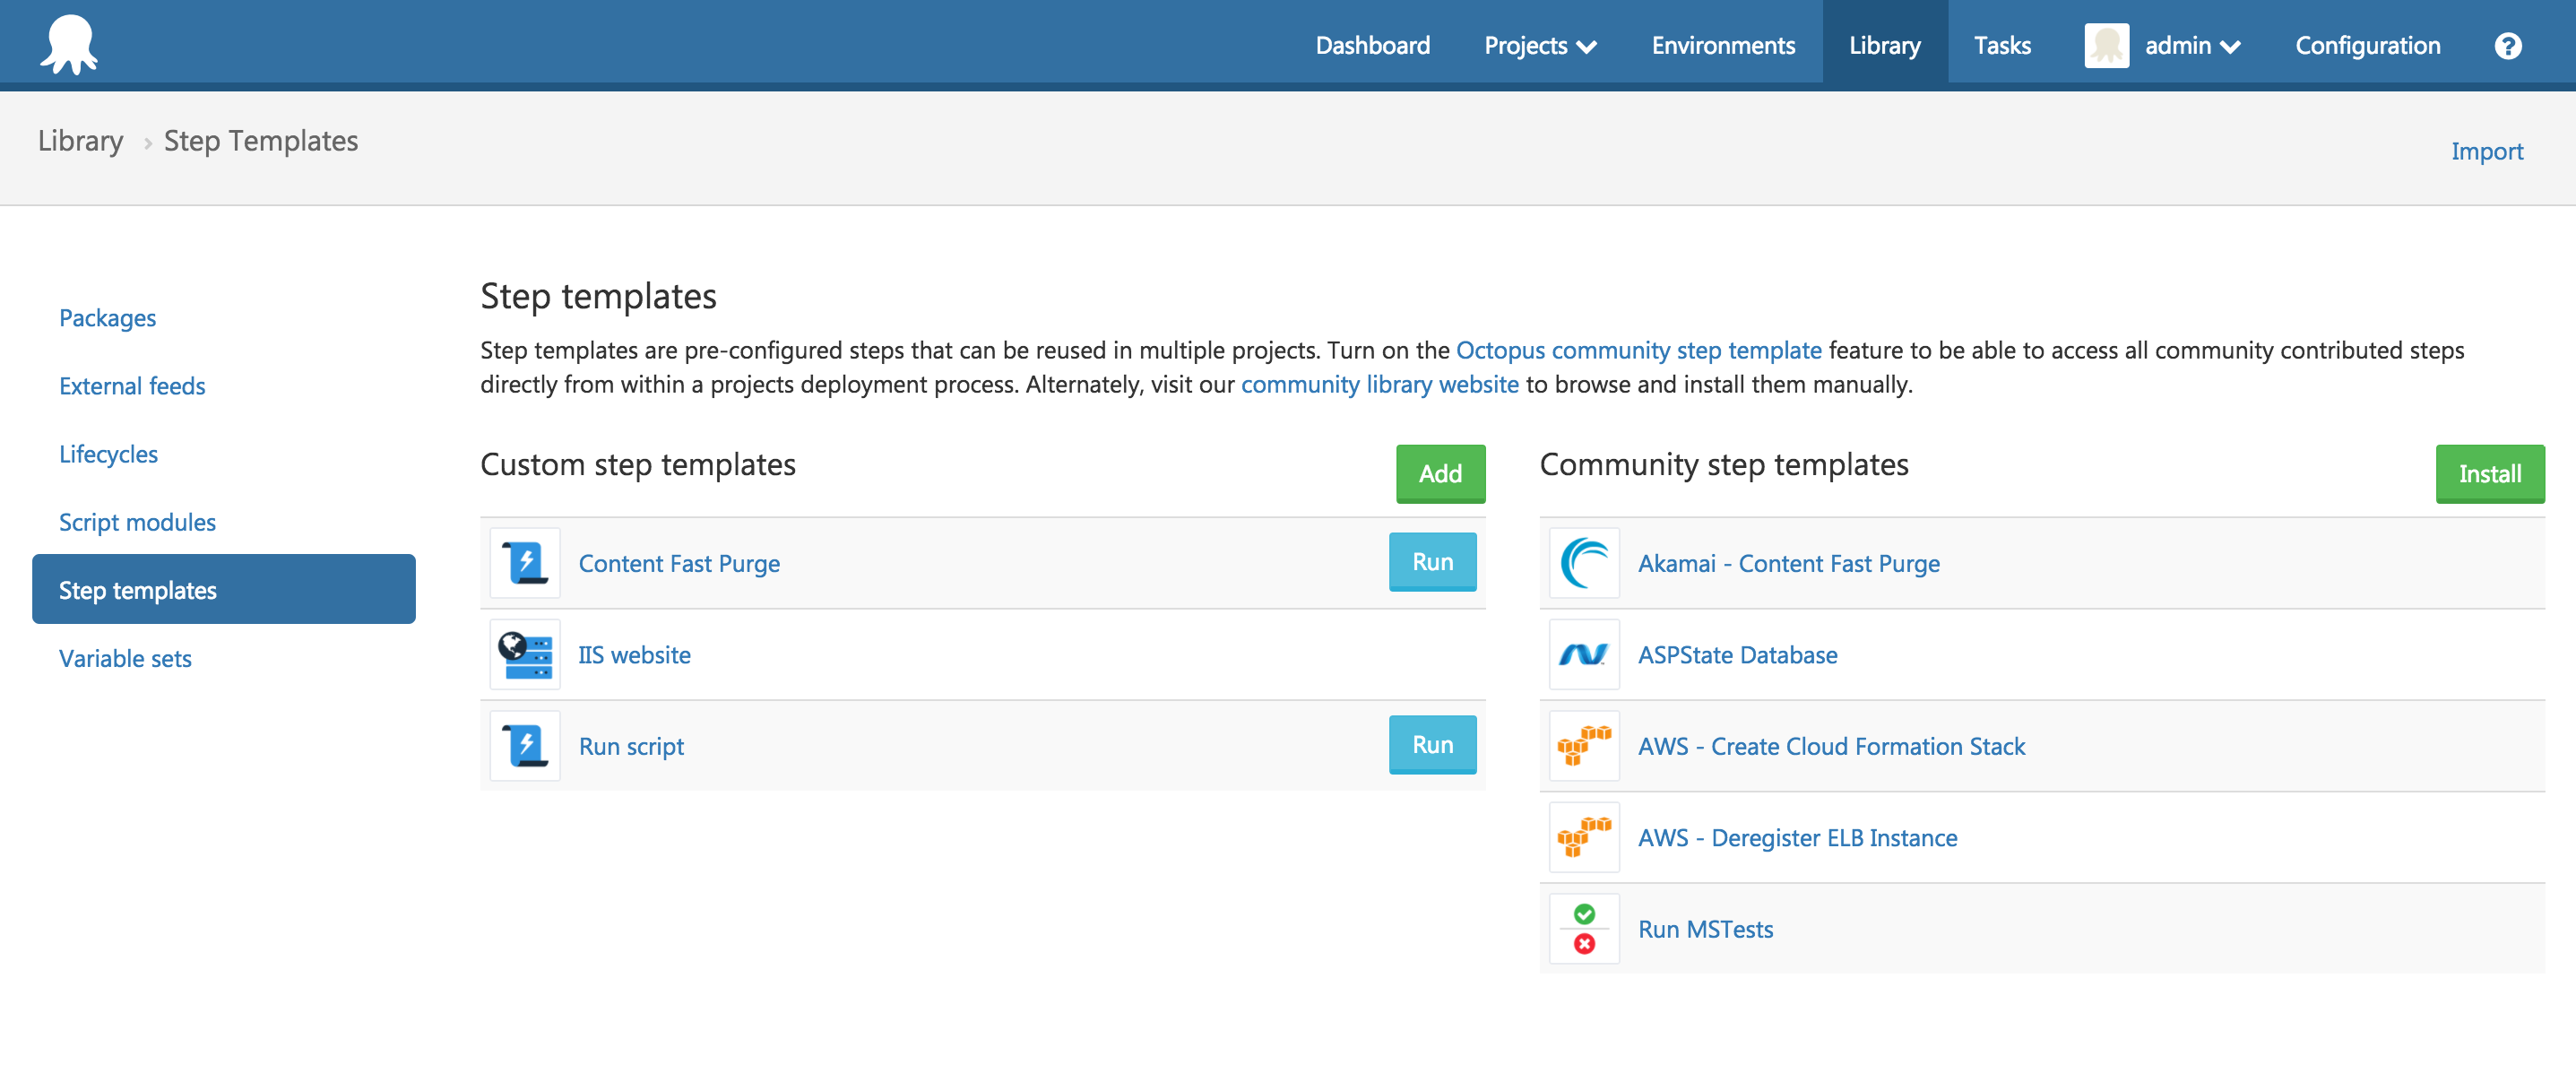Click the IIS website step icon
Screen dimensions: 2576x1065
tap(524, 653)
